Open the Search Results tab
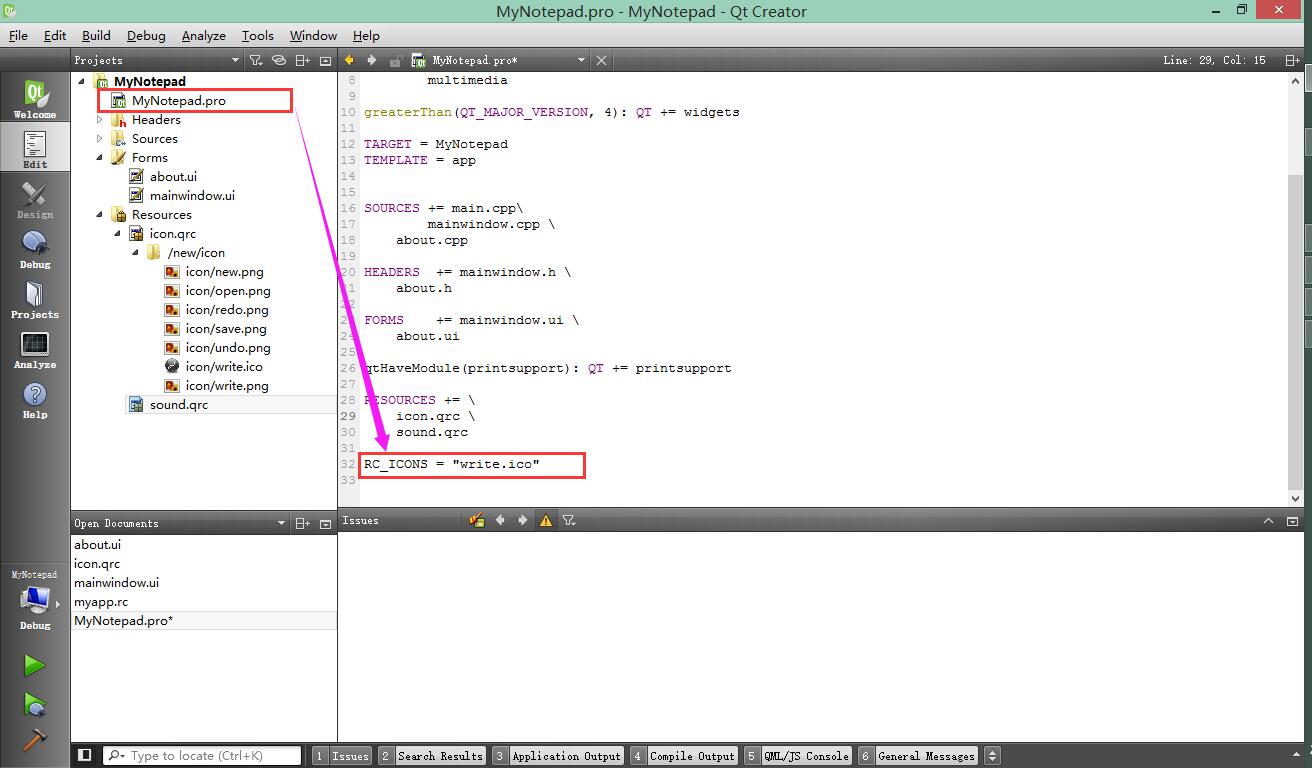This screenshot has width=1312, height=768. tap(432, 756)
